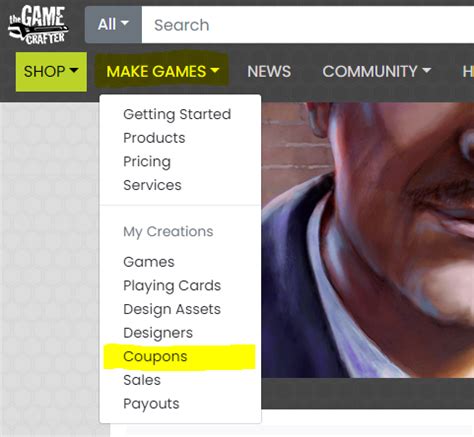
Task: Click the man's portrait banner image
Action: (368, 240)
